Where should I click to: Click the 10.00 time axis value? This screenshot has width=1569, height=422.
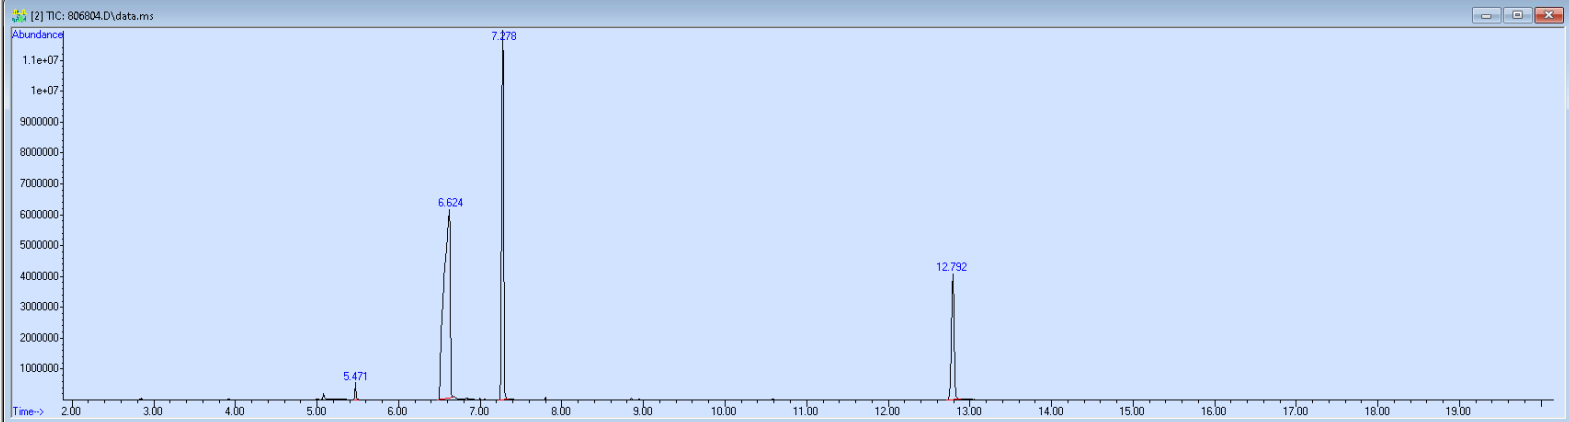[x=724, y=411]
